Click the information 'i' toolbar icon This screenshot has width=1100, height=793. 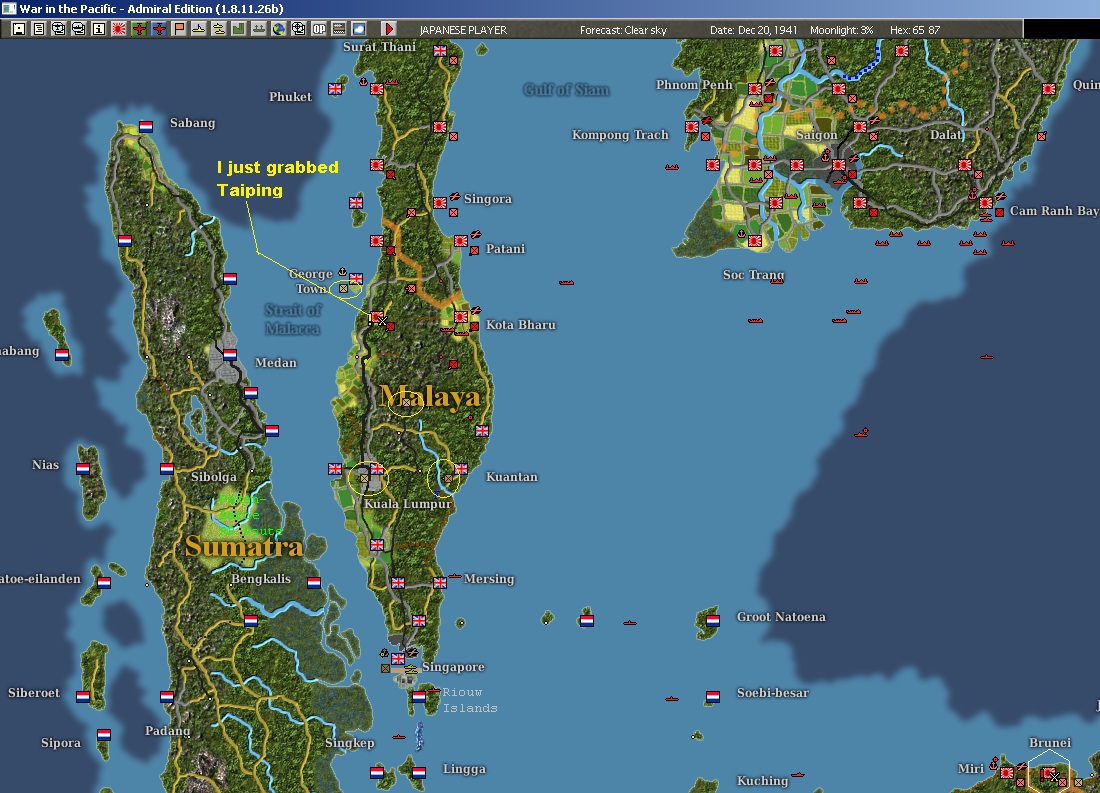tap(99, 29)
